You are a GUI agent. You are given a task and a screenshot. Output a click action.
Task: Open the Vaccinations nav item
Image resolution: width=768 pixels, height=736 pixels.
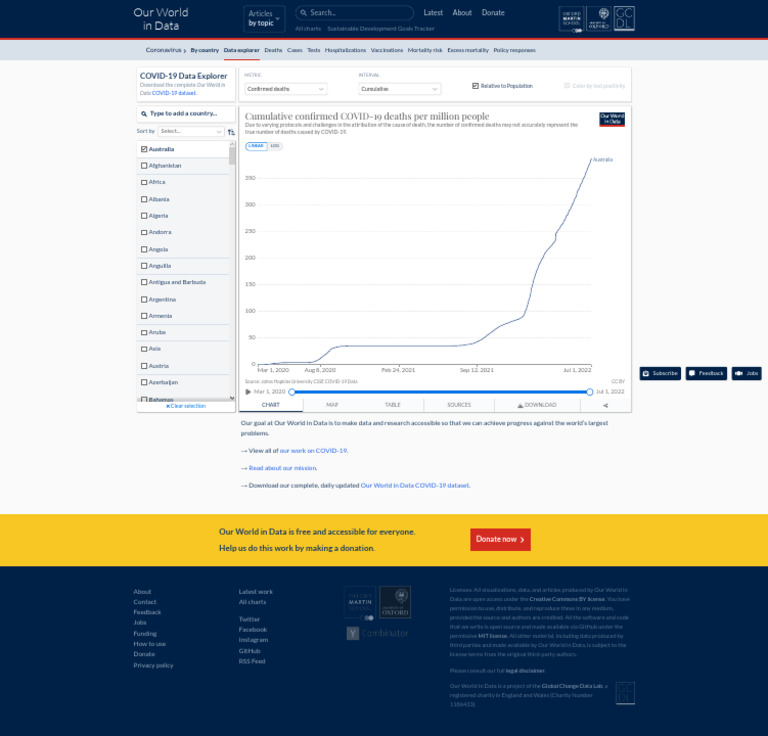click(387, 50)
